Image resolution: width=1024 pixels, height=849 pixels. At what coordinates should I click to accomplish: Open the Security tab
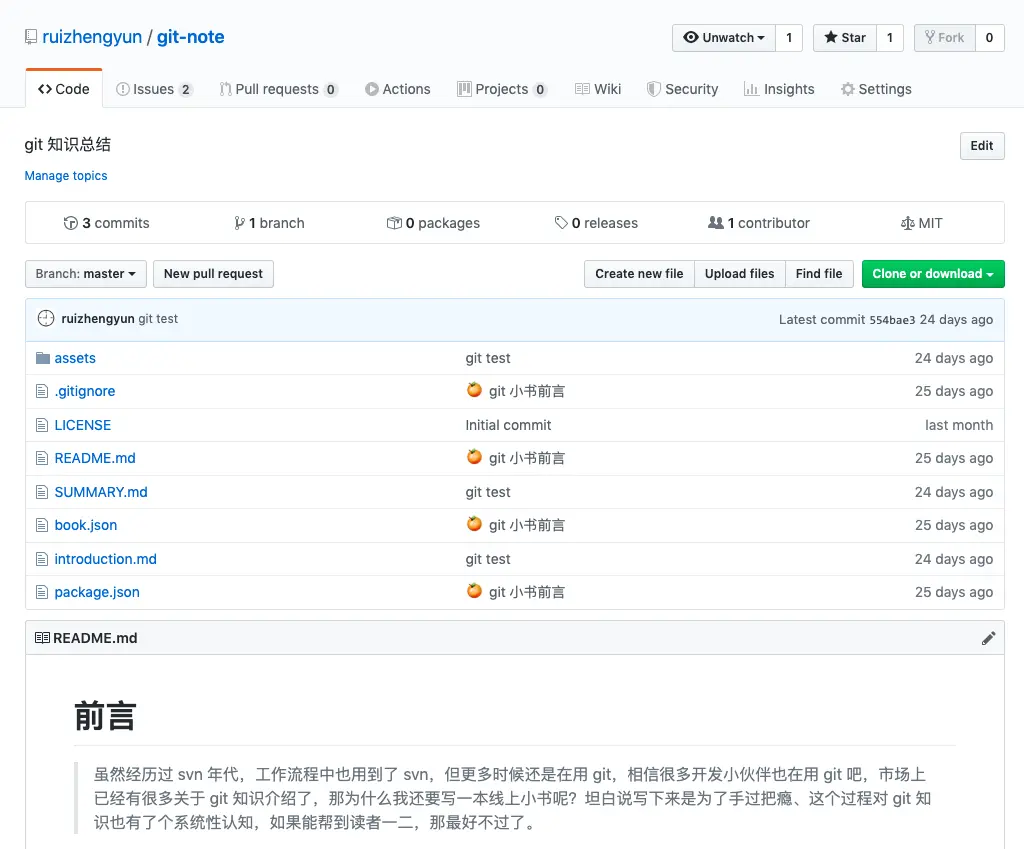(x=682, y=89)
